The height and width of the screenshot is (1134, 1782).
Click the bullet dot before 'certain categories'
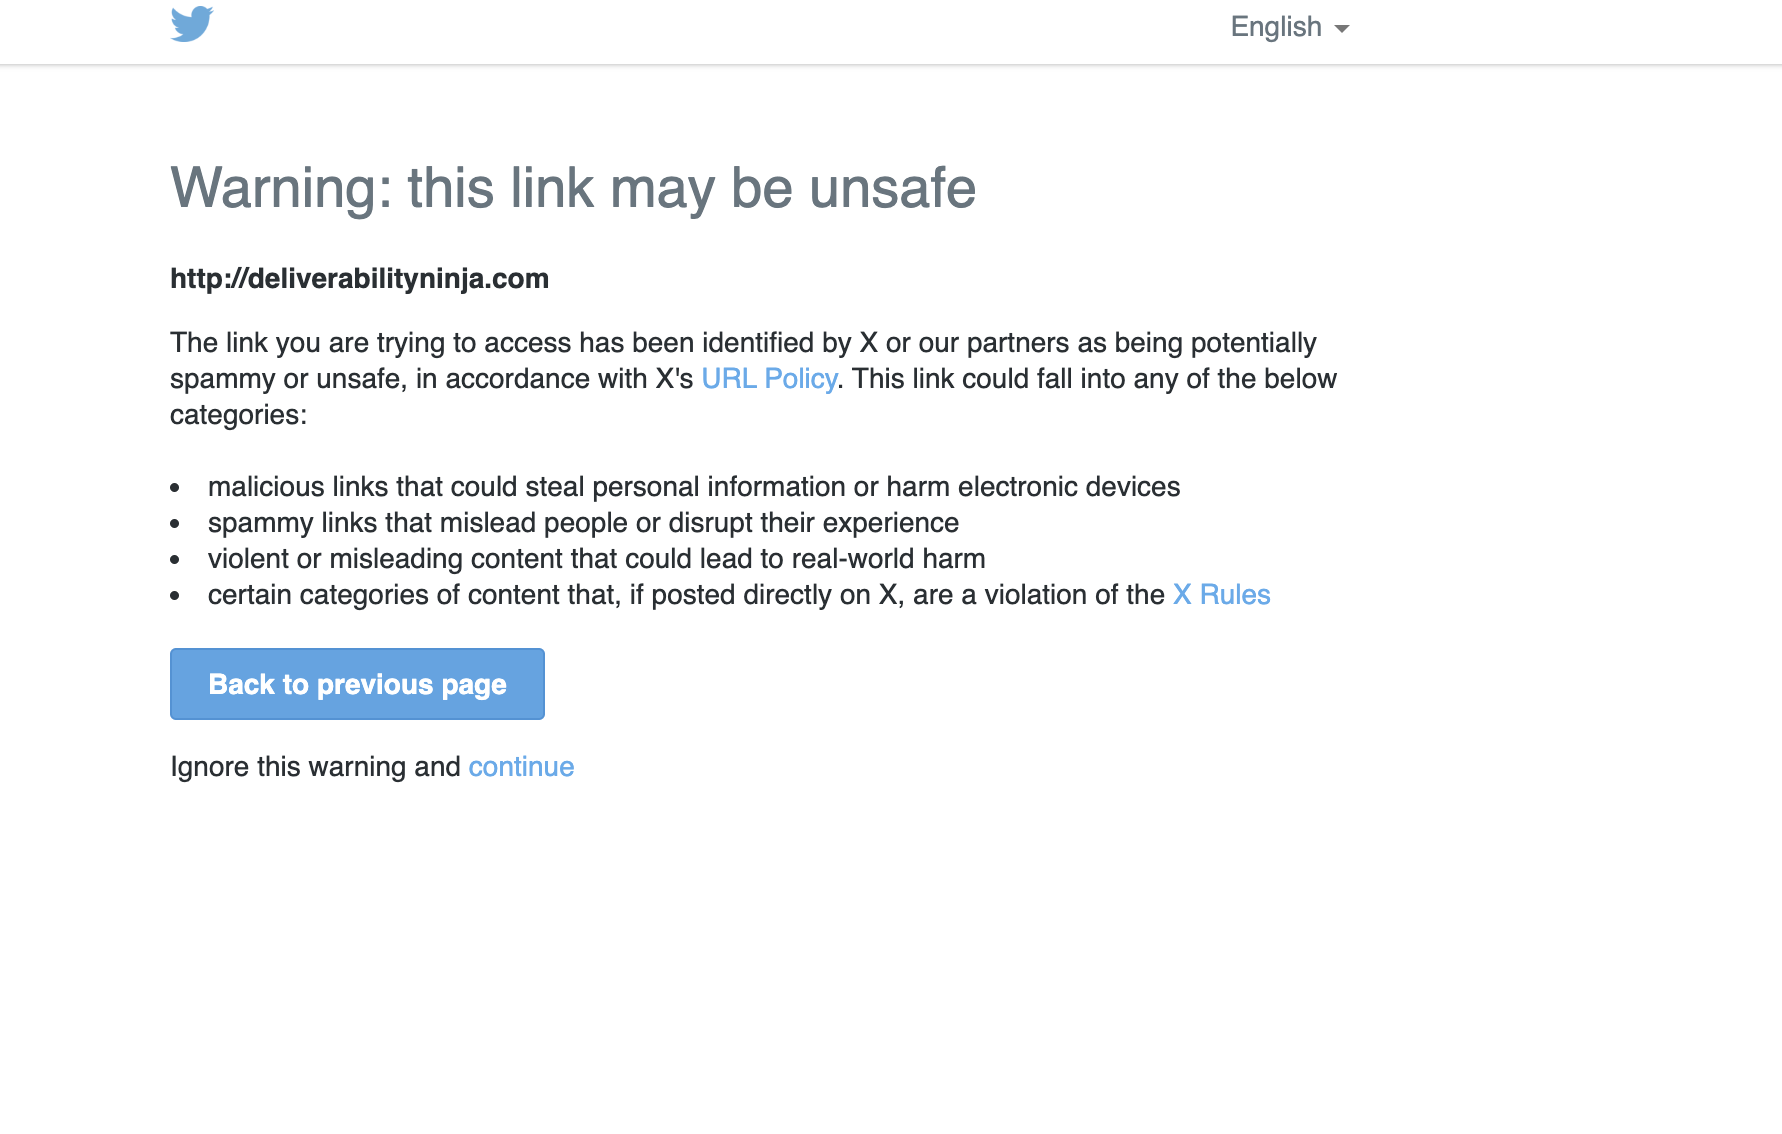[175, 596]
